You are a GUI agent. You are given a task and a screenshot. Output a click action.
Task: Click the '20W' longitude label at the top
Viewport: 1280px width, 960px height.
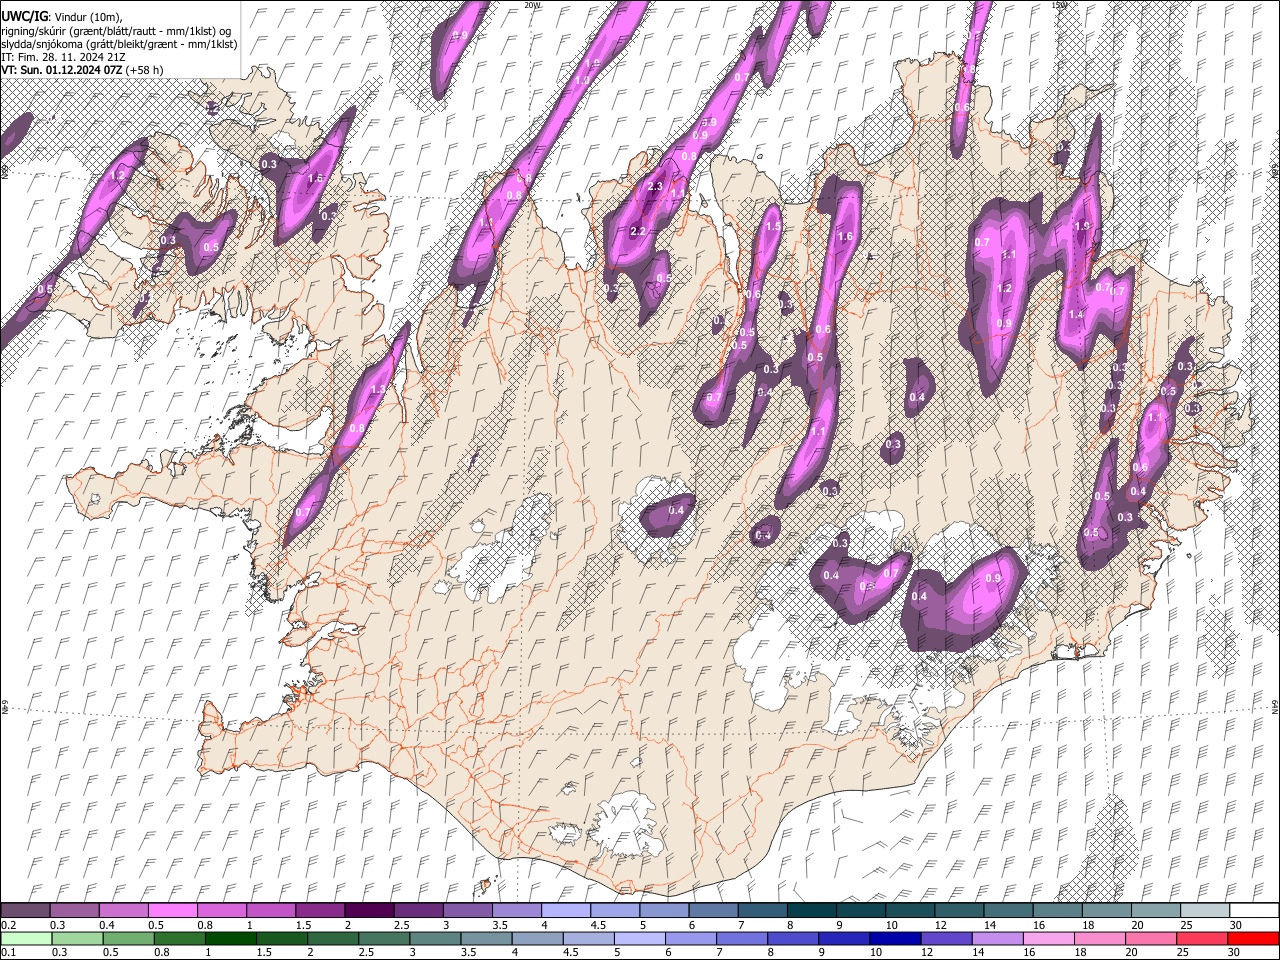(x=532, y=5)
